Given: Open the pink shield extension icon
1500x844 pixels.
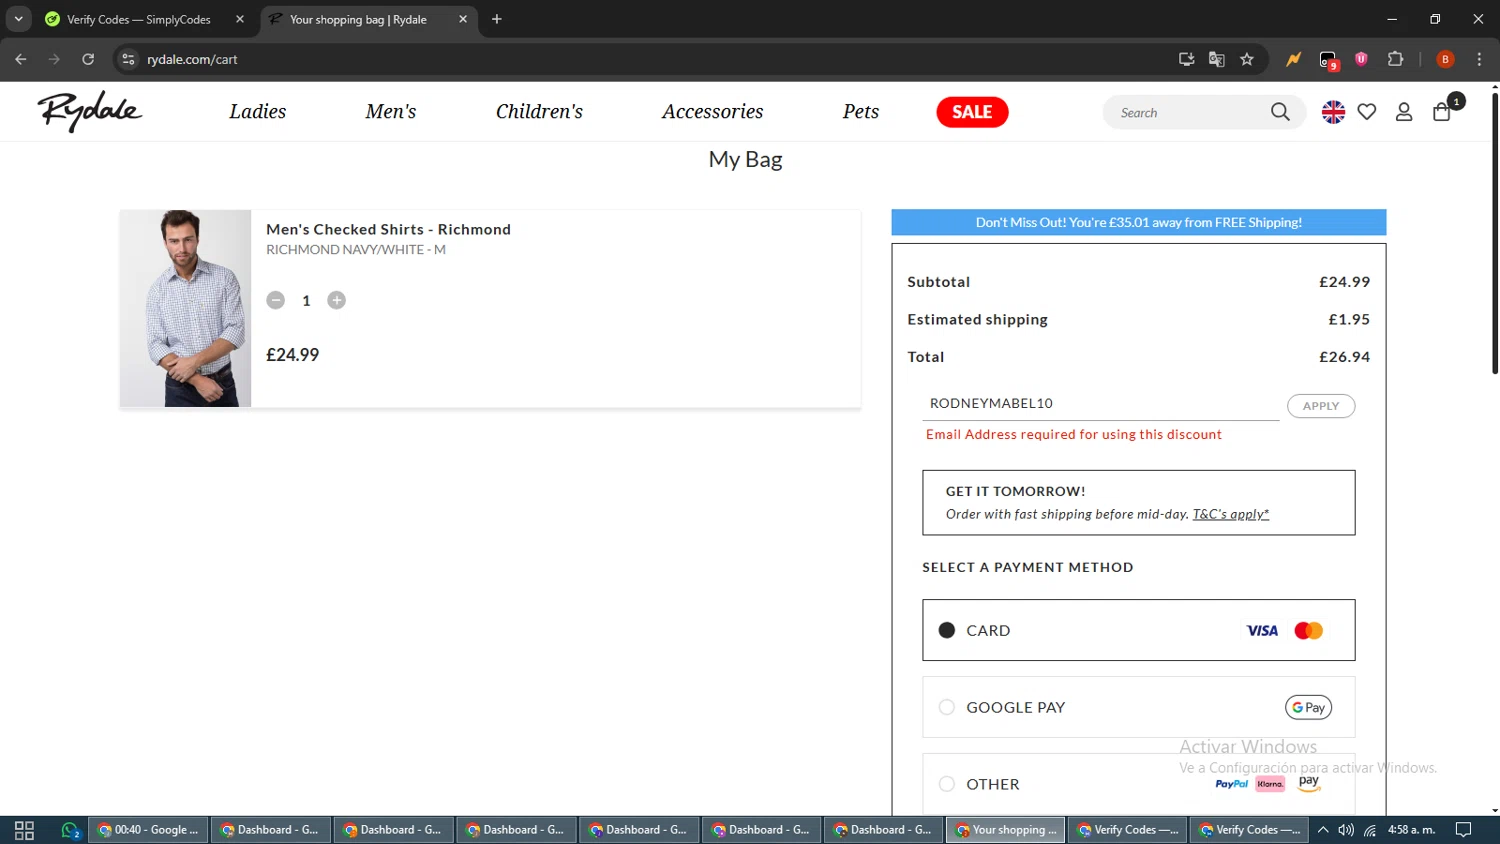Looking at the screenshot, I should [1361, 59].
